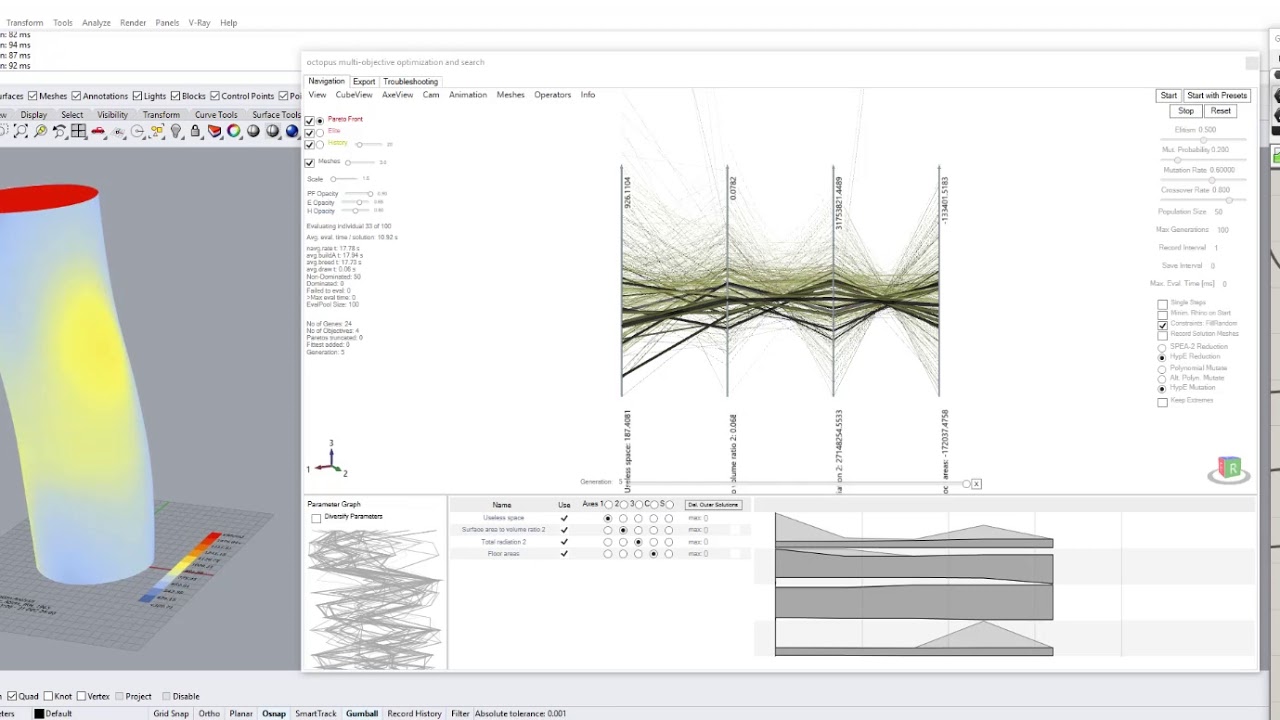
Task: Click the Set CPlane icon
Action: (118, 131)
